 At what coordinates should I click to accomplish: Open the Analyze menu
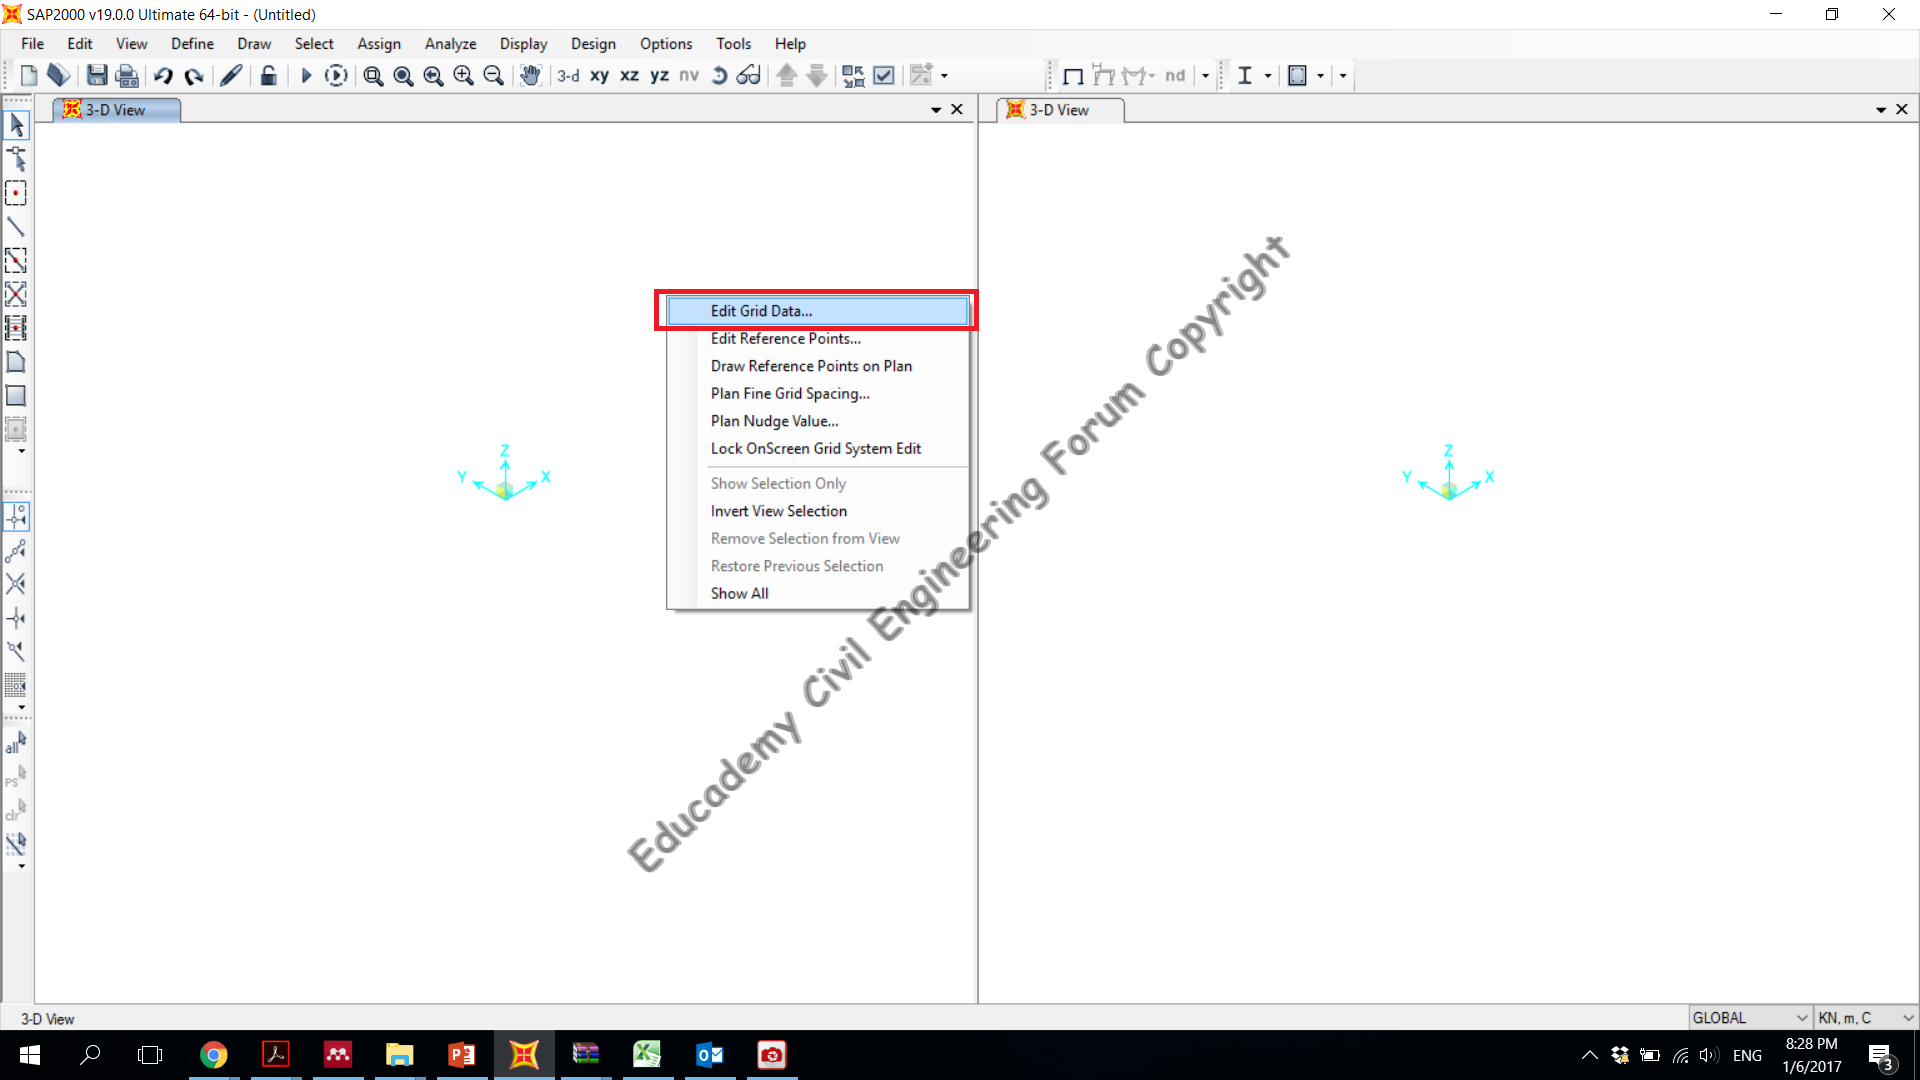tap(450, 44)
